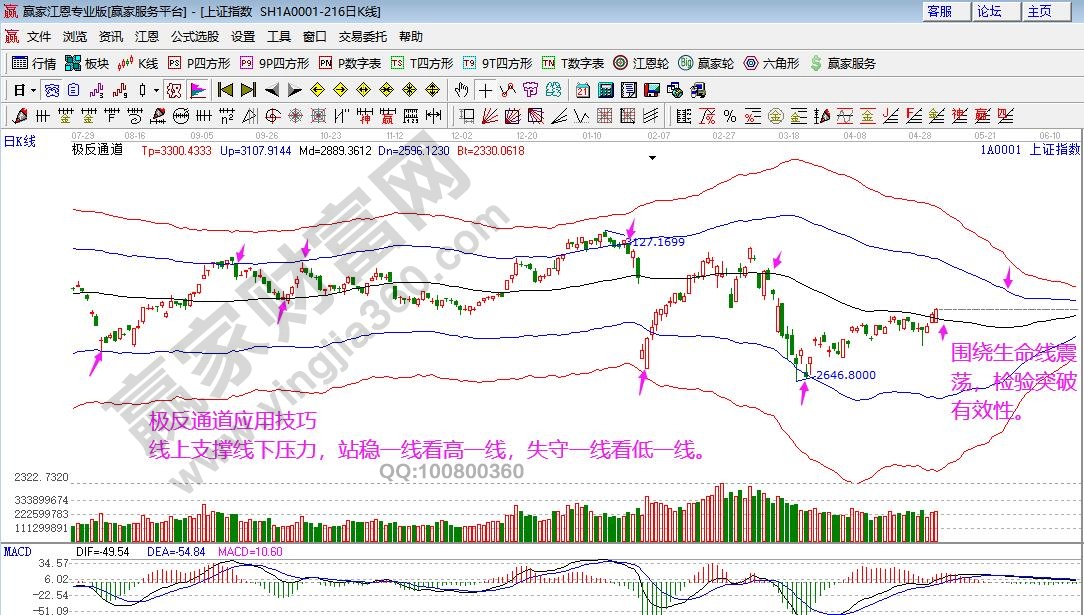Image resolution: width=1084 pixels, height=615 pixels.
Task: Toggle the pink flag indicator button
Action: pyautogui.click(x=197, y=90)
